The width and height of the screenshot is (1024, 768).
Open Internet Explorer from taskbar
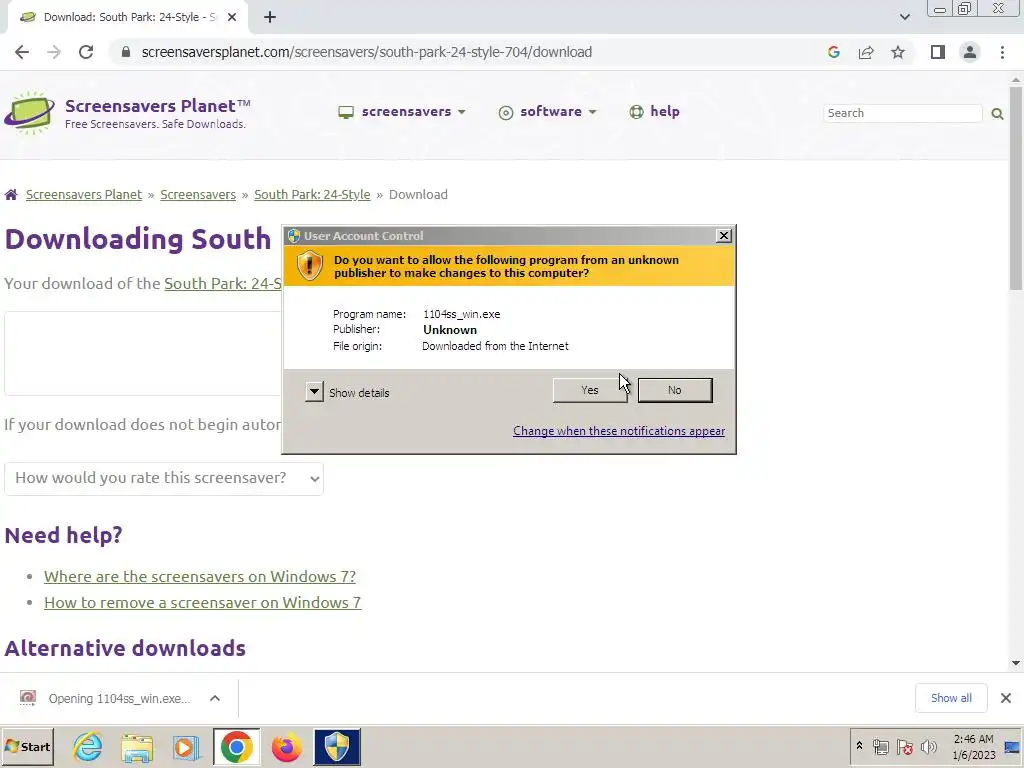[x=88, y=747]
